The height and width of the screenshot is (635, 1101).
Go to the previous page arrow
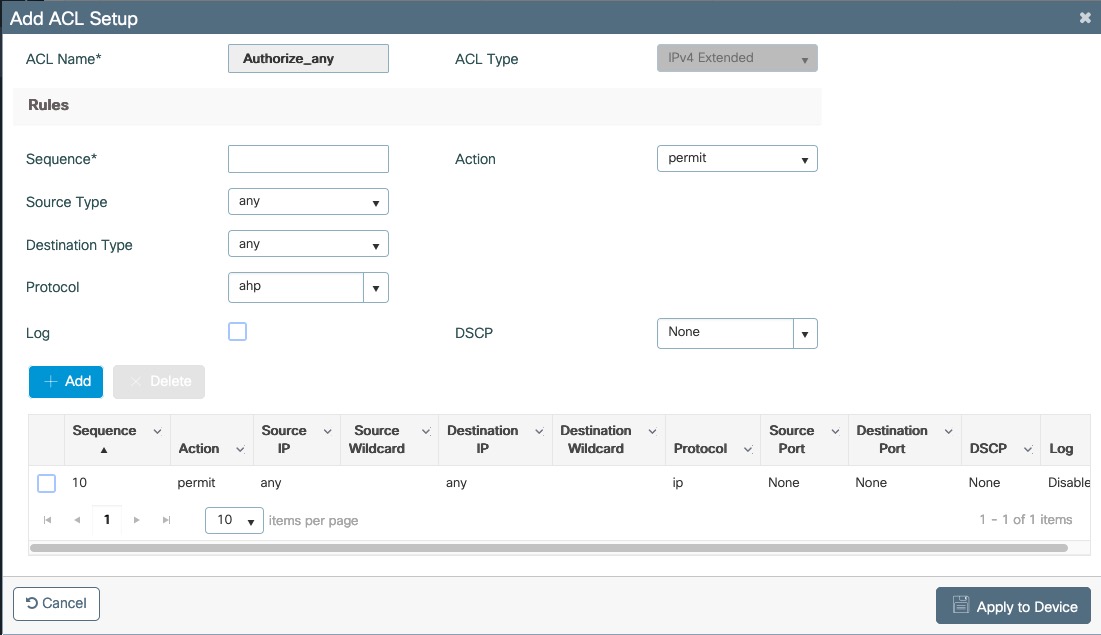pyautogui.click(x=77, y=519)
